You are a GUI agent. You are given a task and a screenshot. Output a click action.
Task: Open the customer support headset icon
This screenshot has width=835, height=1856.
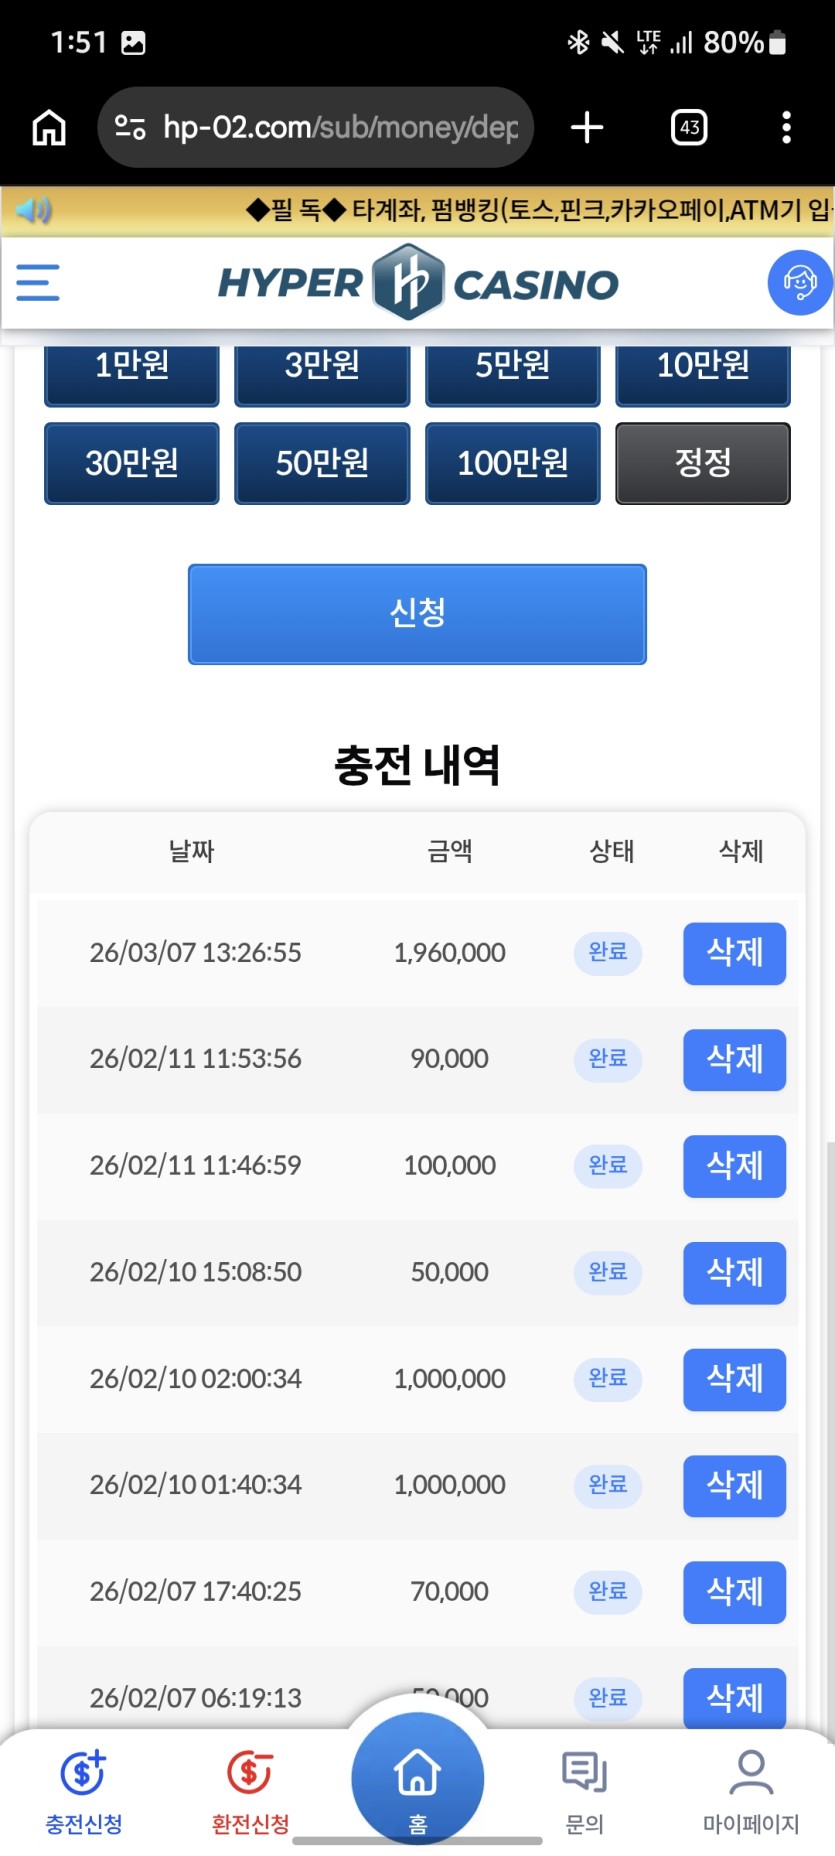(799, 283)
